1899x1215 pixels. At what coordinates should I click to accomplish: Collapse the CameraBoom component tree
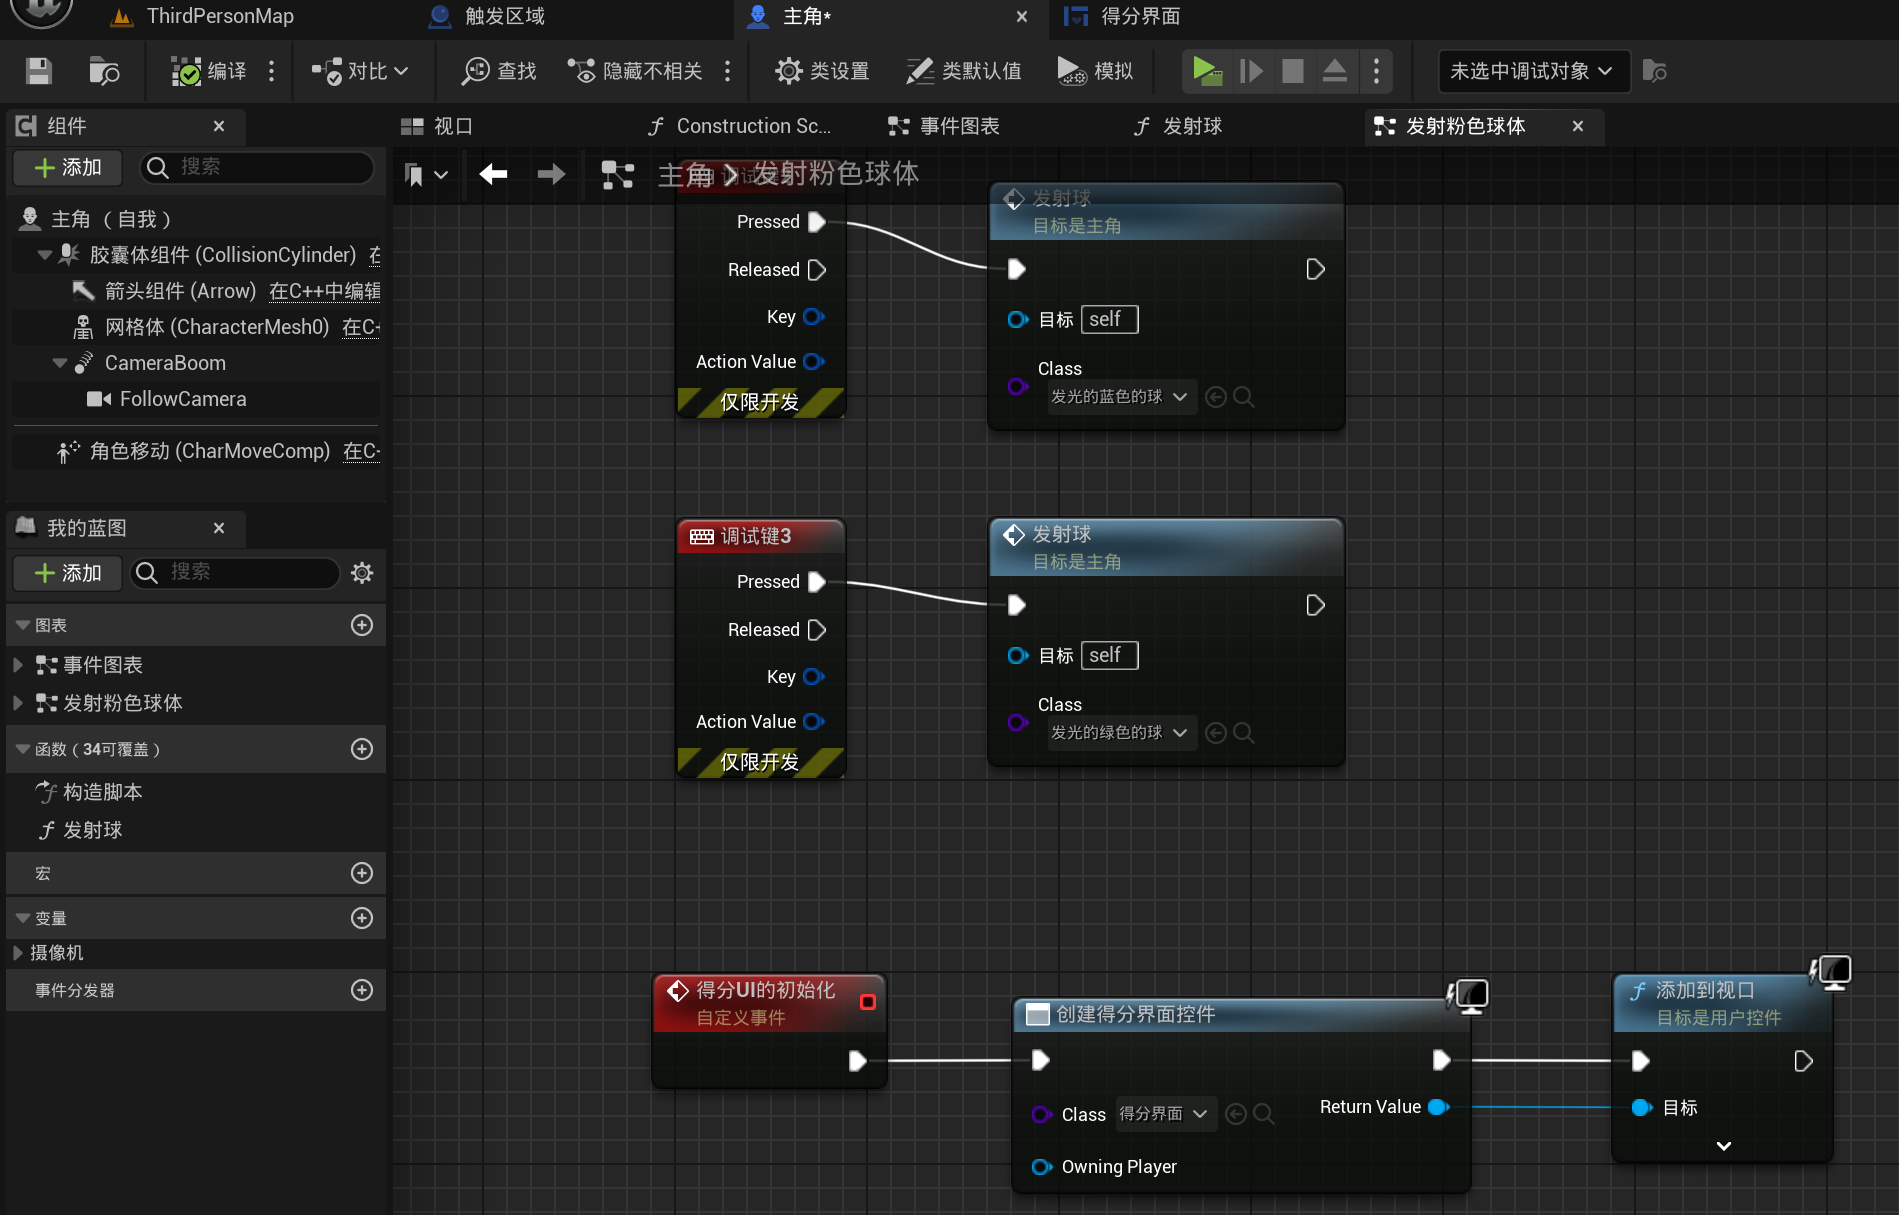pos(60,363)
